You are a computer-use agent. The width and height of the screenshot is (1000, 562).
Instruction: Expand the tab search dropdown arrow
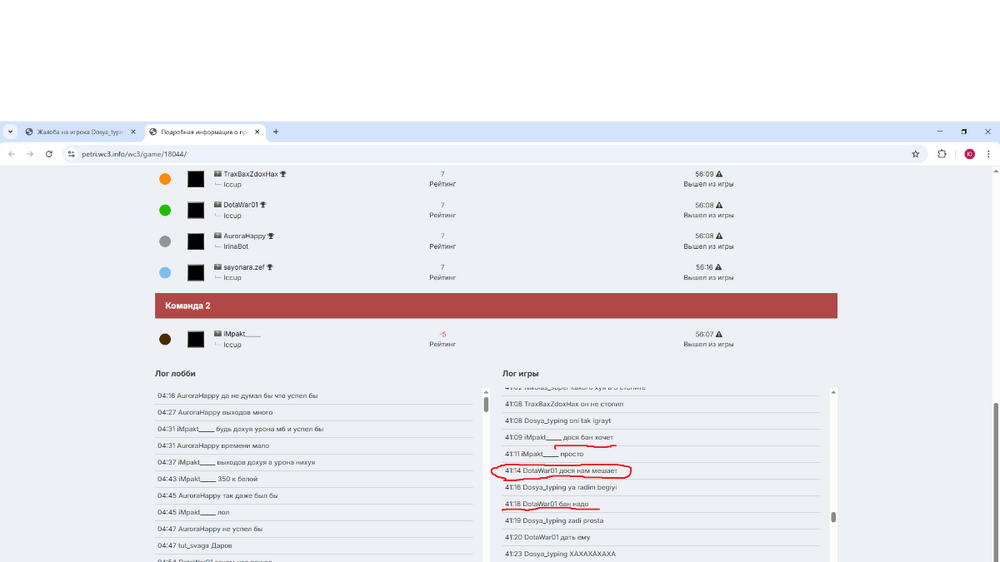click(x=10, y=132)
